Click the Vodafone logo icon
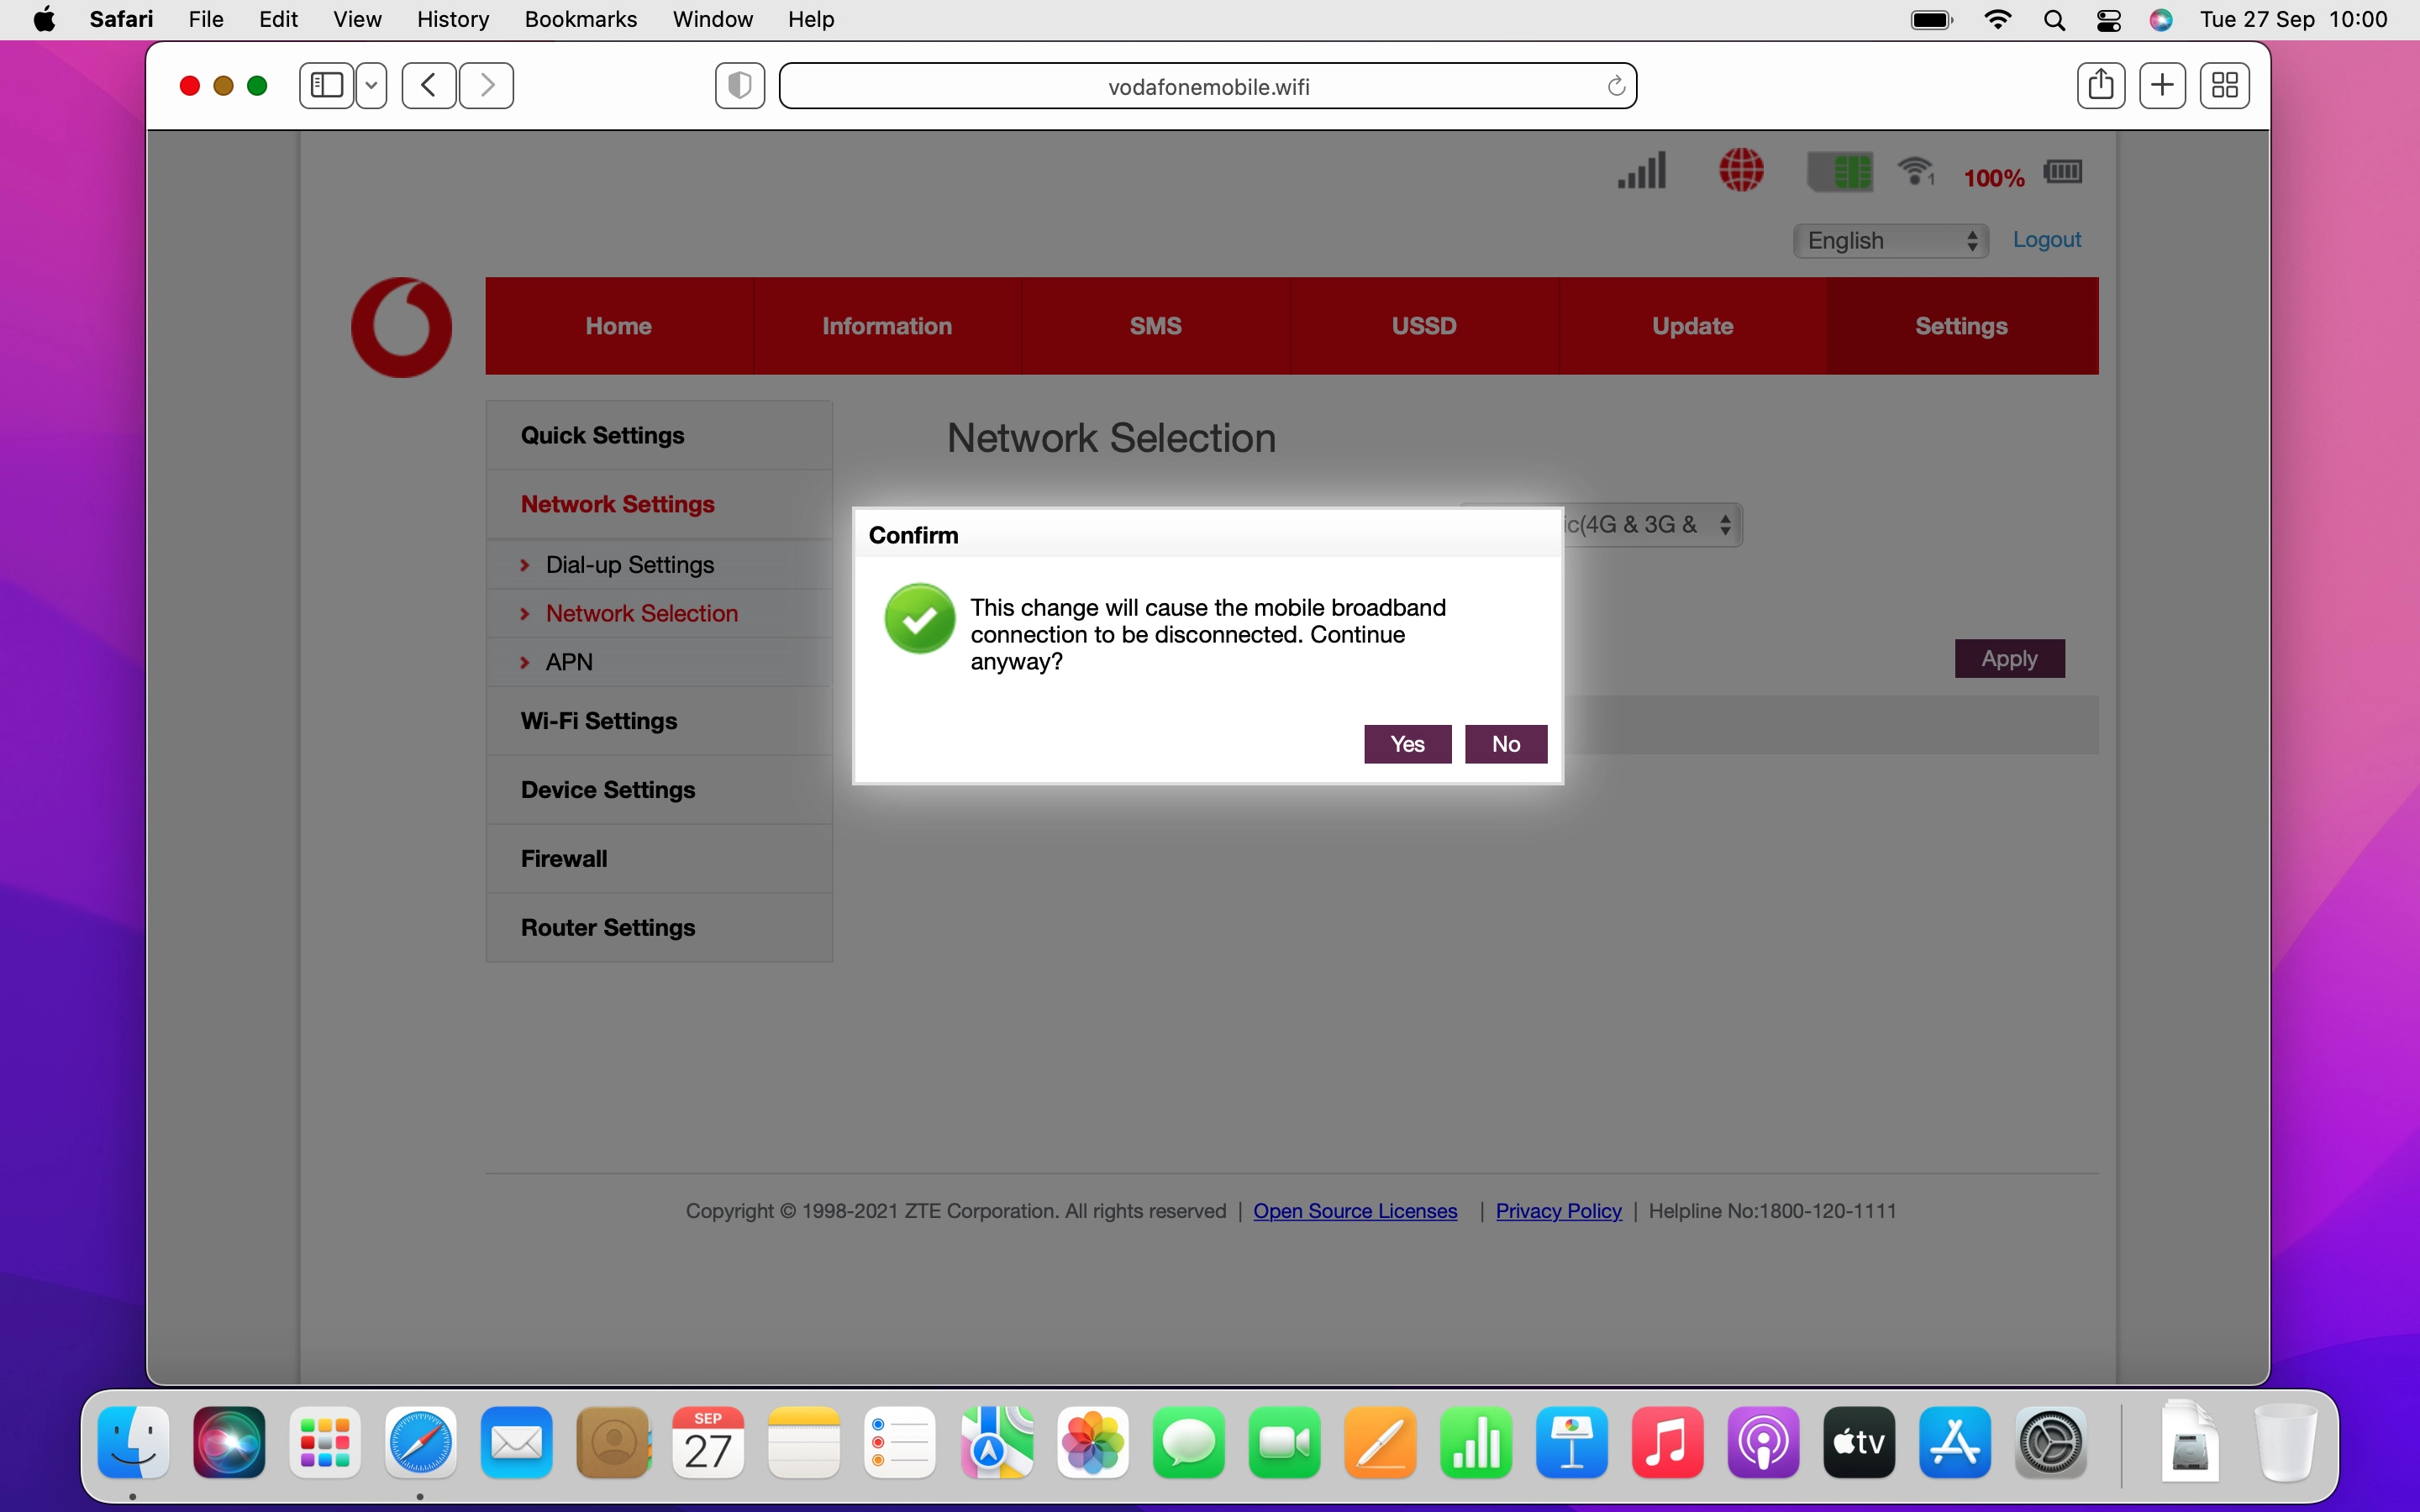2420x1512 pixels. 401,327
